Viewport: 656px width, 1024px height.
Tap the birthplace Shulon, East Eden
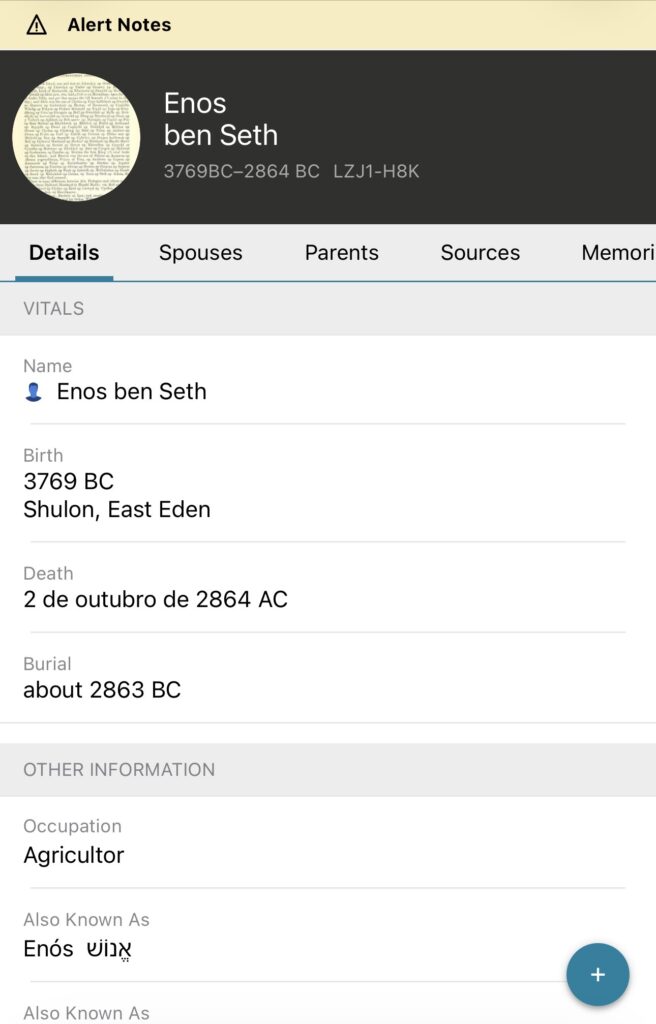117,509
